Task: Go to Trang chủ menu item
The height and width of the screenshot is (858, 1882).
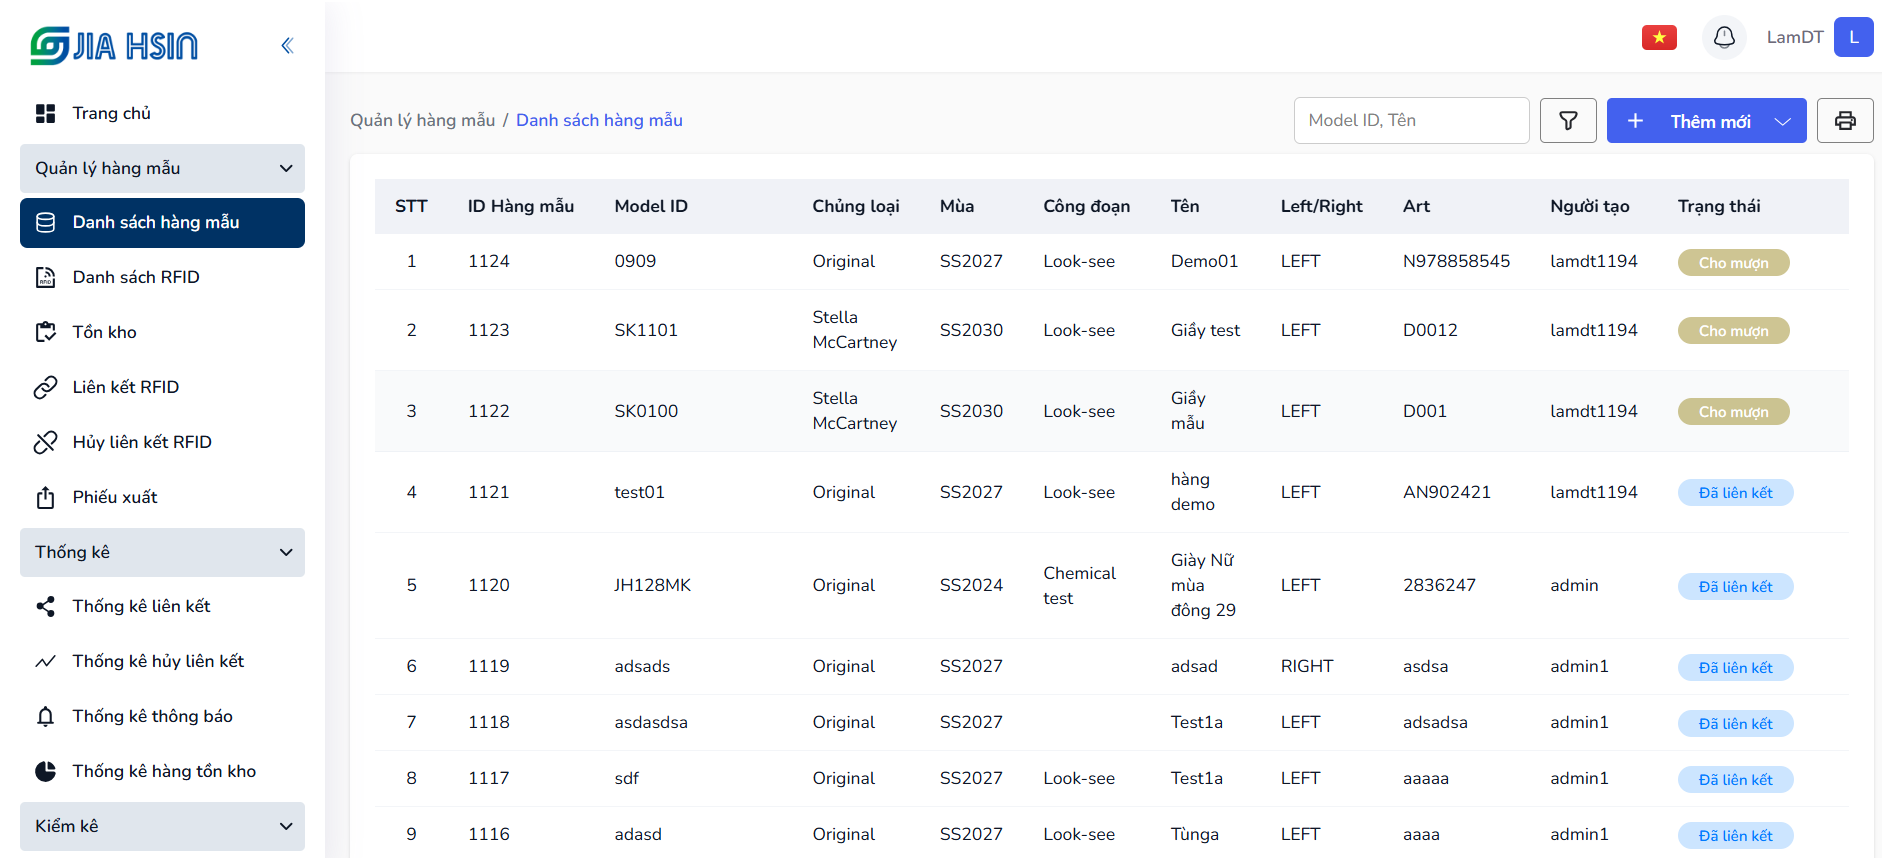Action: pyautogui.click(x=111, y=113)
